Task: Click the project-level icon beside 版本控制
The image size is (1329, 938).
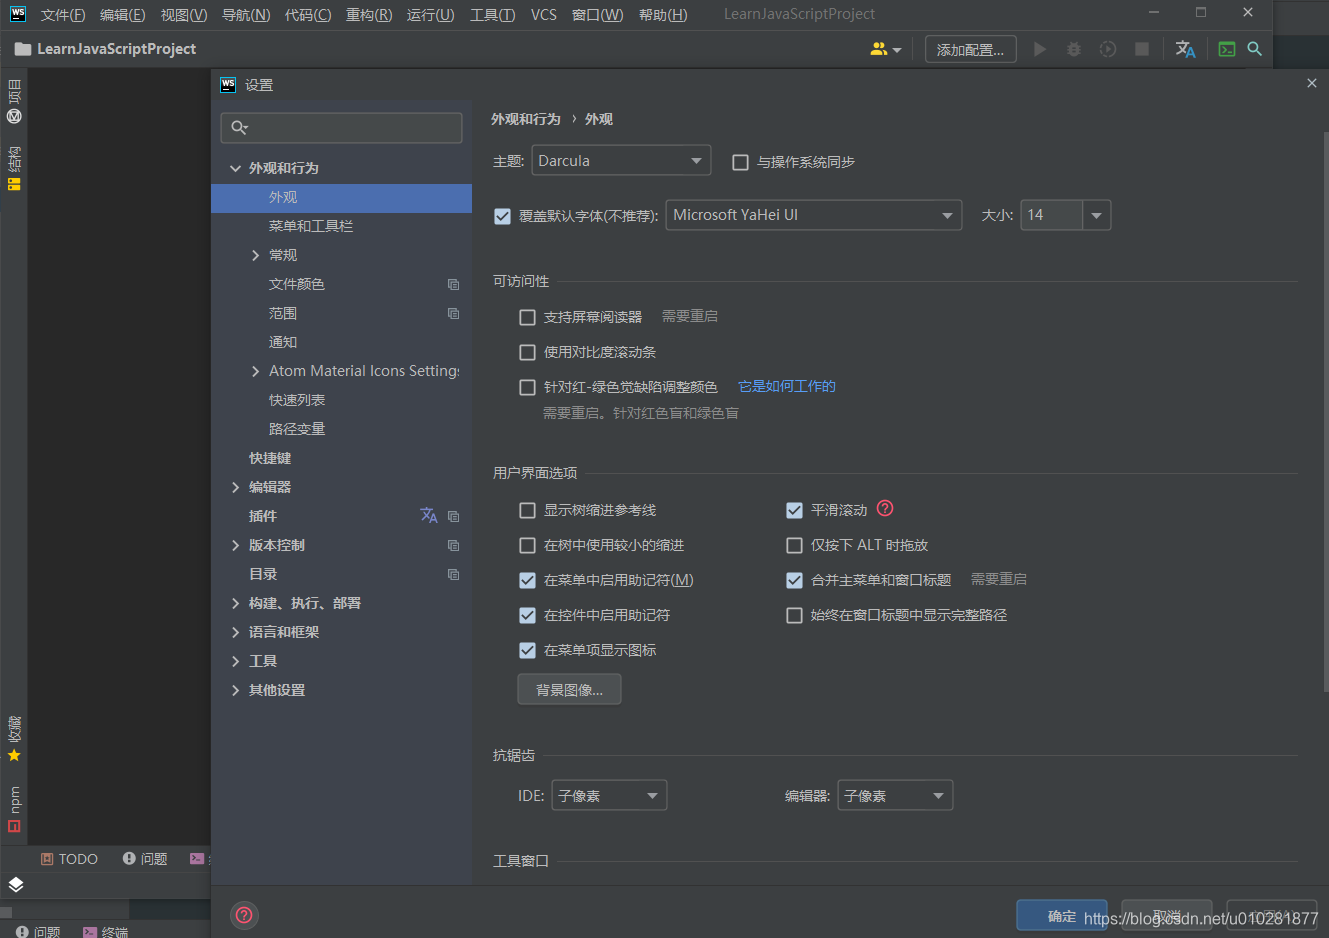Action: tap(453, 545)
